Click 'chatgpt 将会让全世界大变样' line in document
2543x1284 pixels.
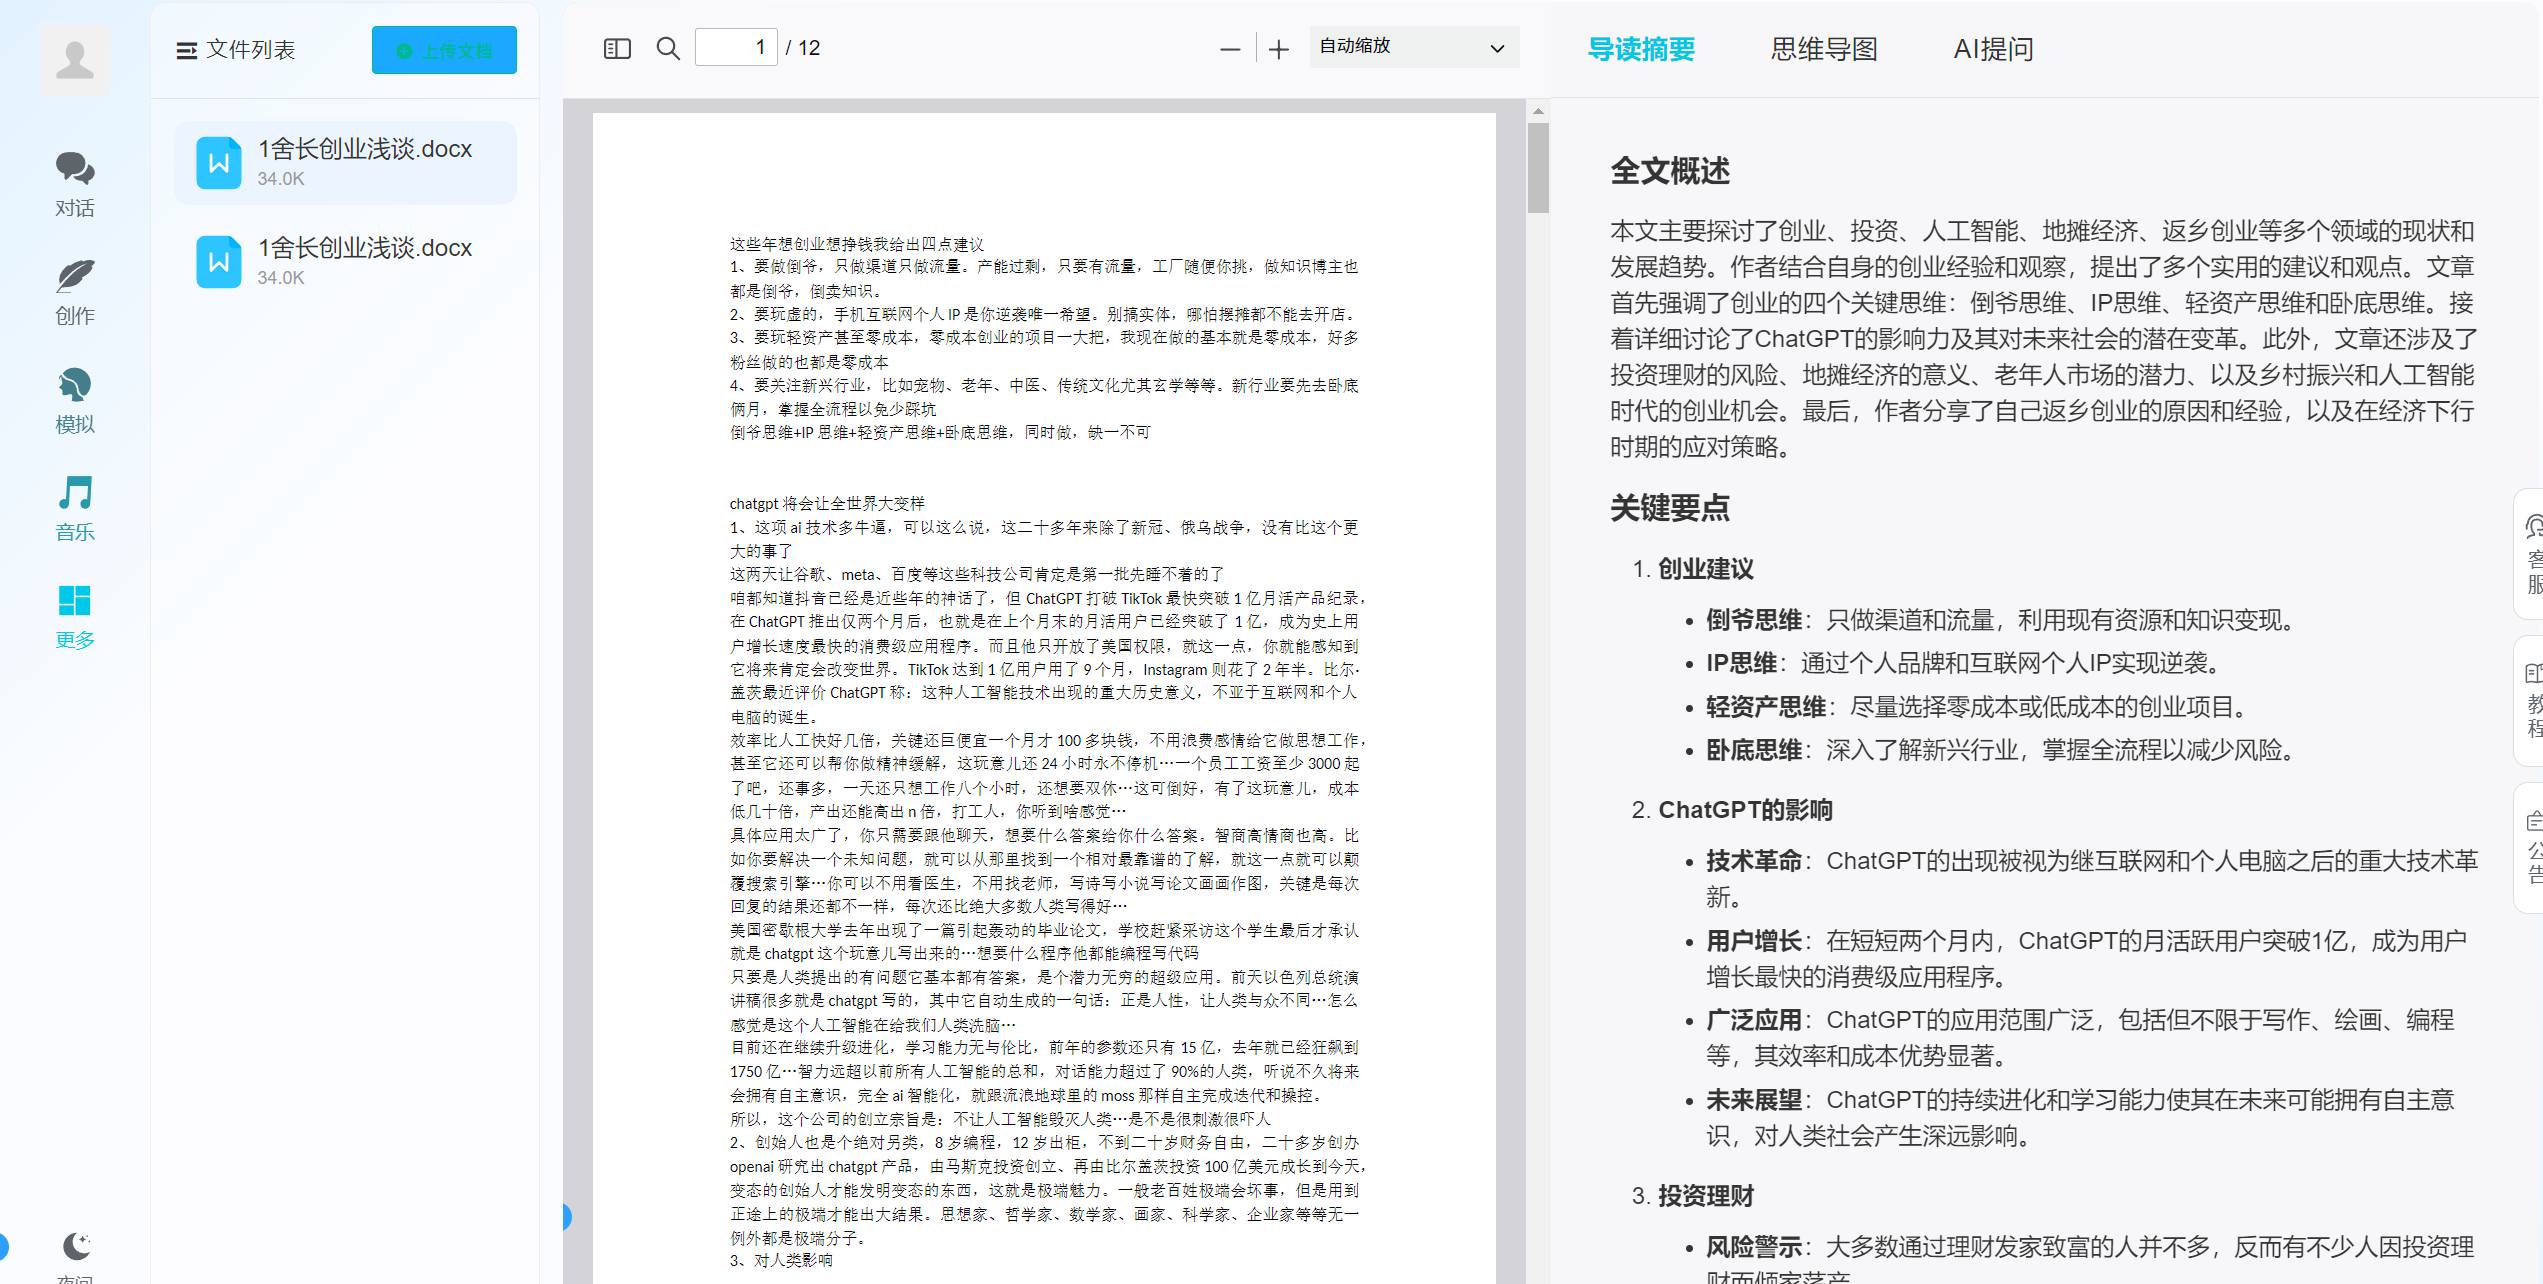[827, 503]
